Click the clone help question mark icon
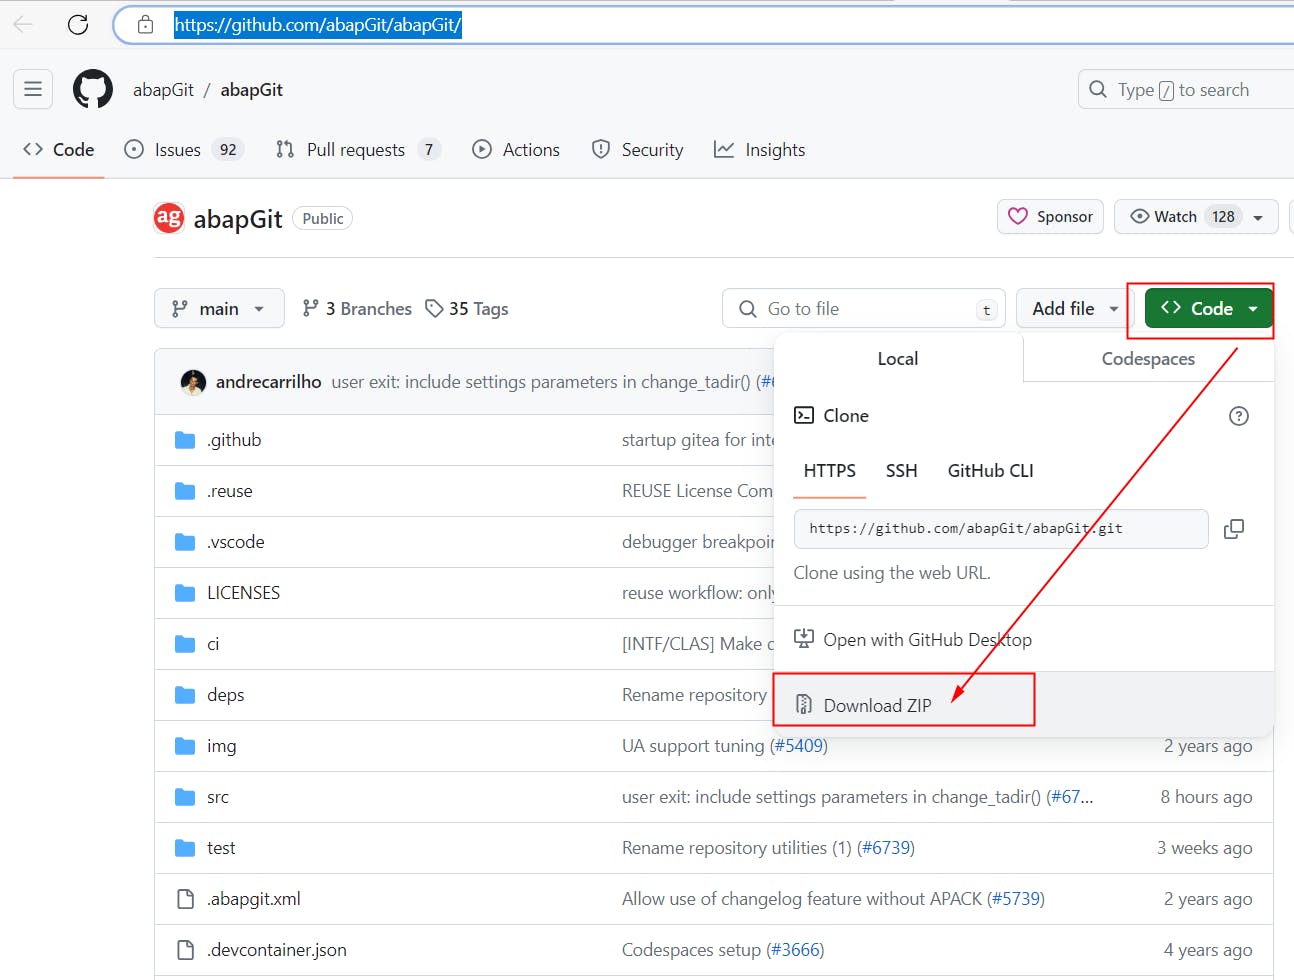Viewport: 1294px width, 980px height. point(1239,416)
